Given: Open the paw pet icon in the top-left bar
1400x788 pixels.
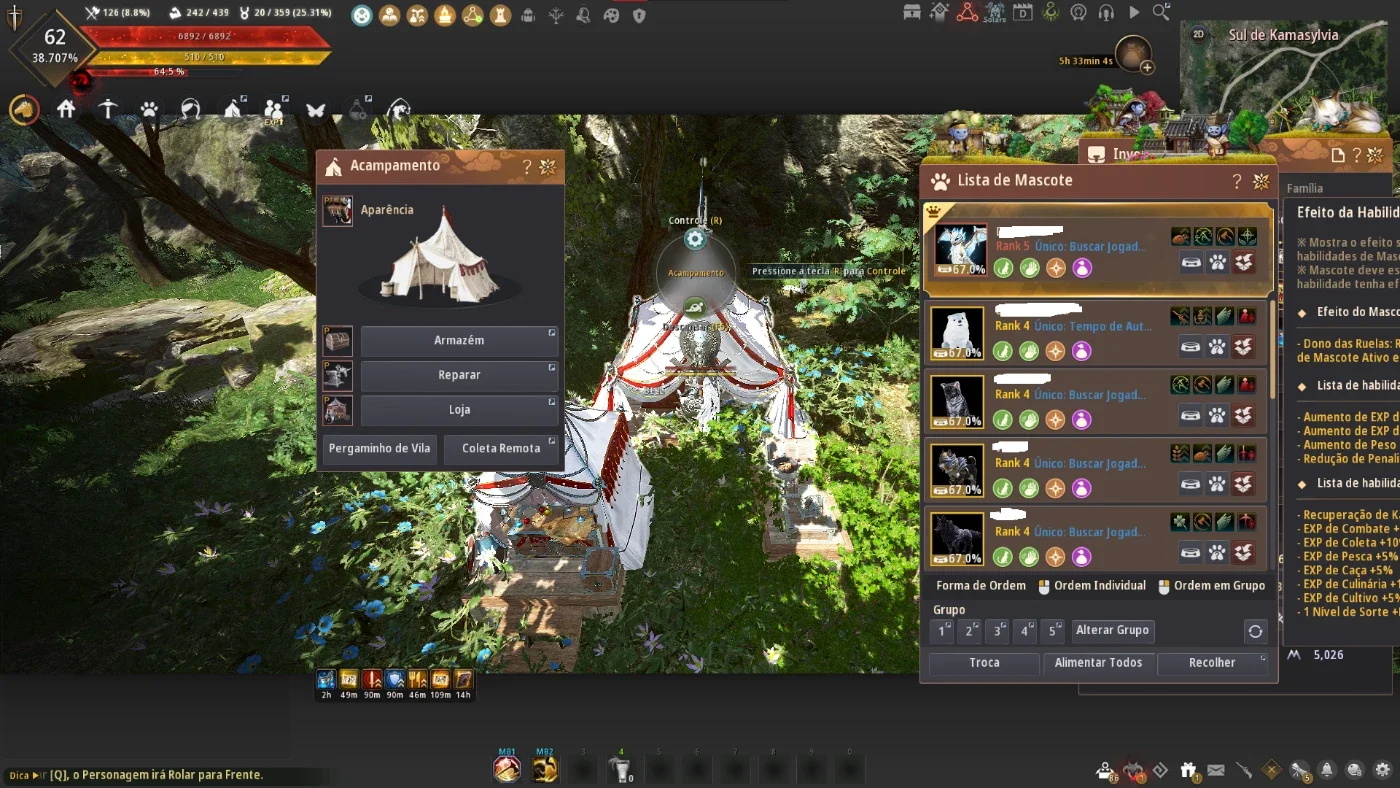Looking at the screenshot, I should pos(149,109).
